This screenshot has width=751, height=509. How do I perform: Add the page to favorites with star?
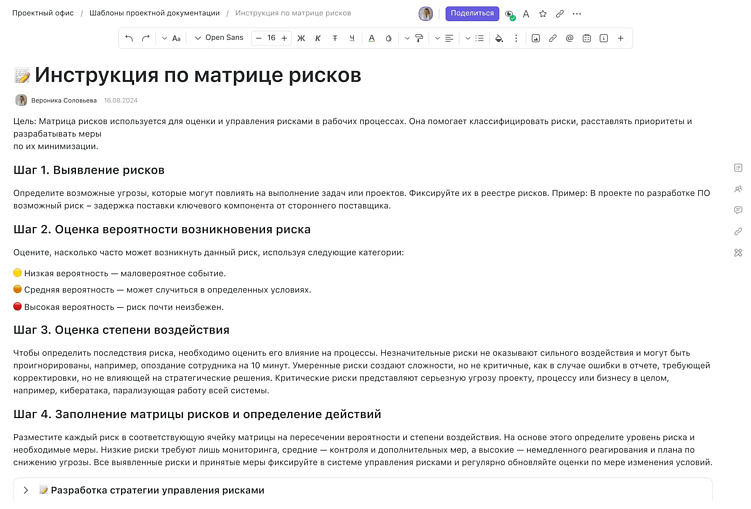(x=543, y=14)
